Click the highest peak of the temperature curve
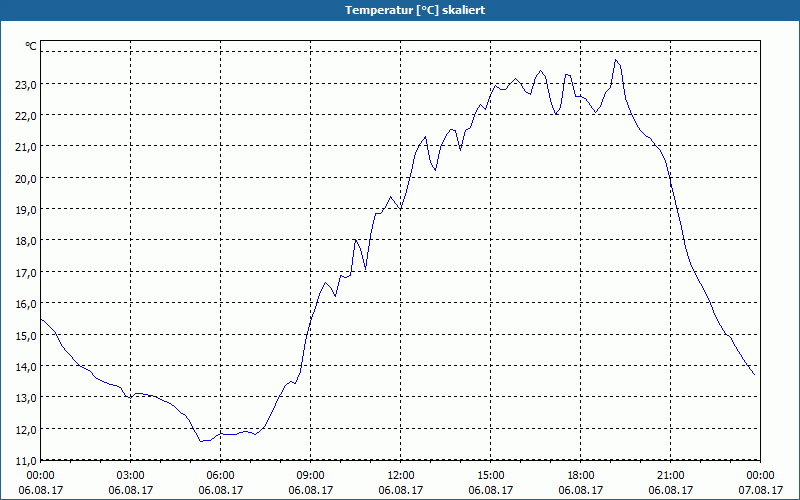Screen dimensions: 800x500 pyautogui.click(x=616, y=60)
